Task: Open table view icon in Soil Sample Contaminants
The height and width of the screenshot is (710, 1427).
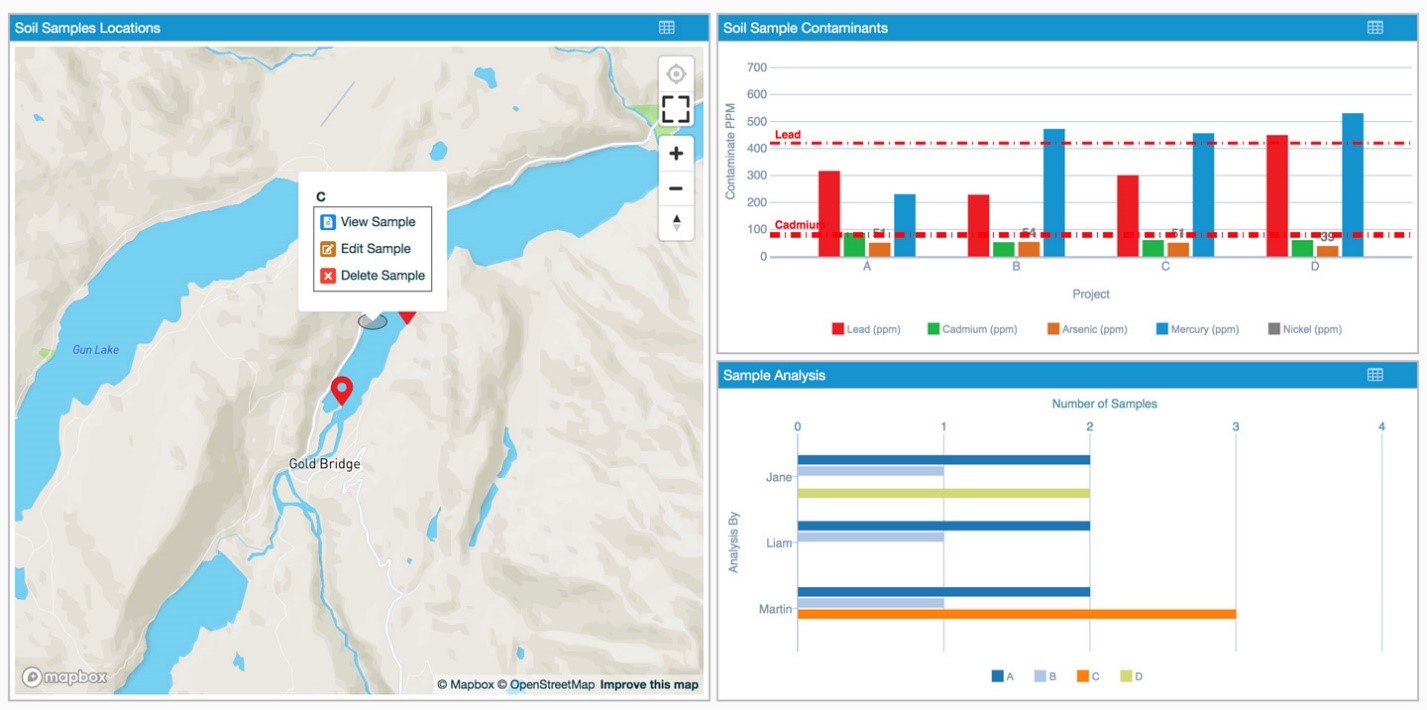Action: click(1375, 28)
